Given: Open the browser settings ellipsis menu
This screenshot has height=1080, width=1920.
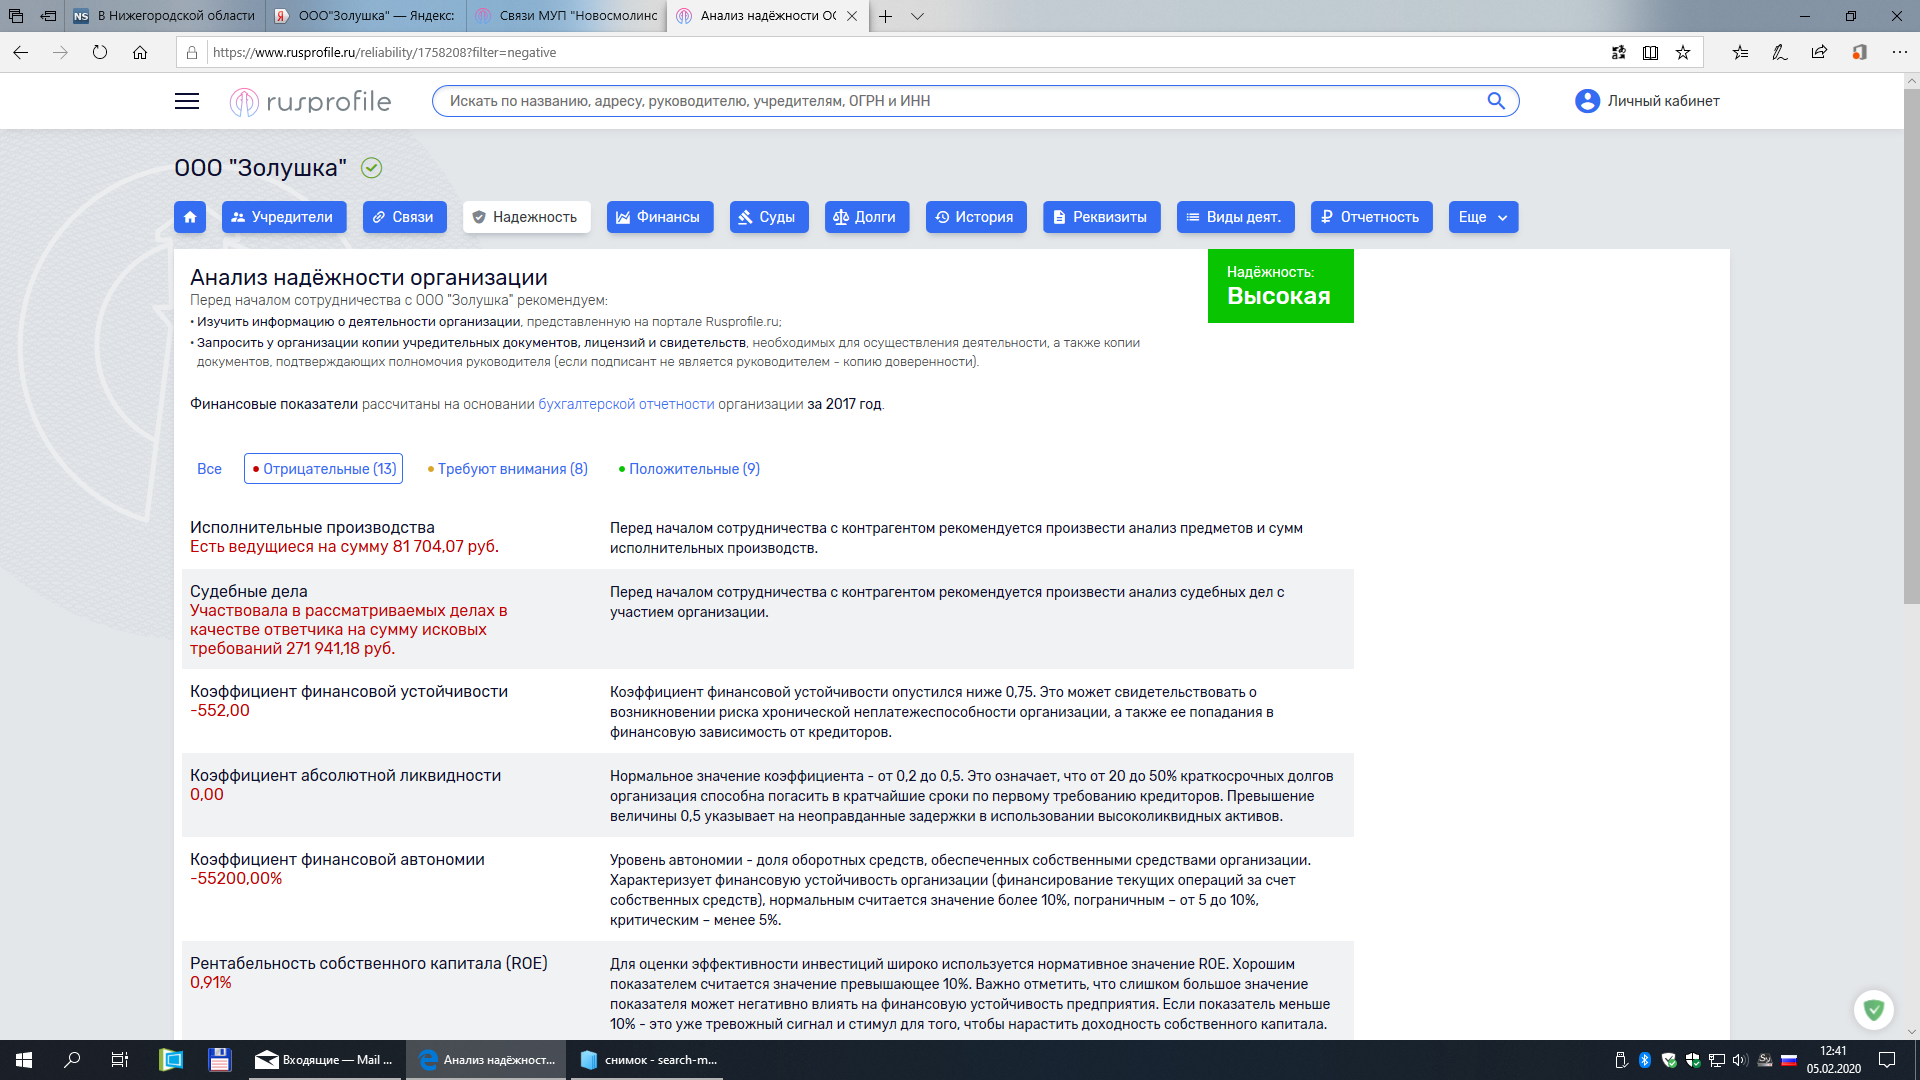Looking at the screenshot, I should [1900, 52].
